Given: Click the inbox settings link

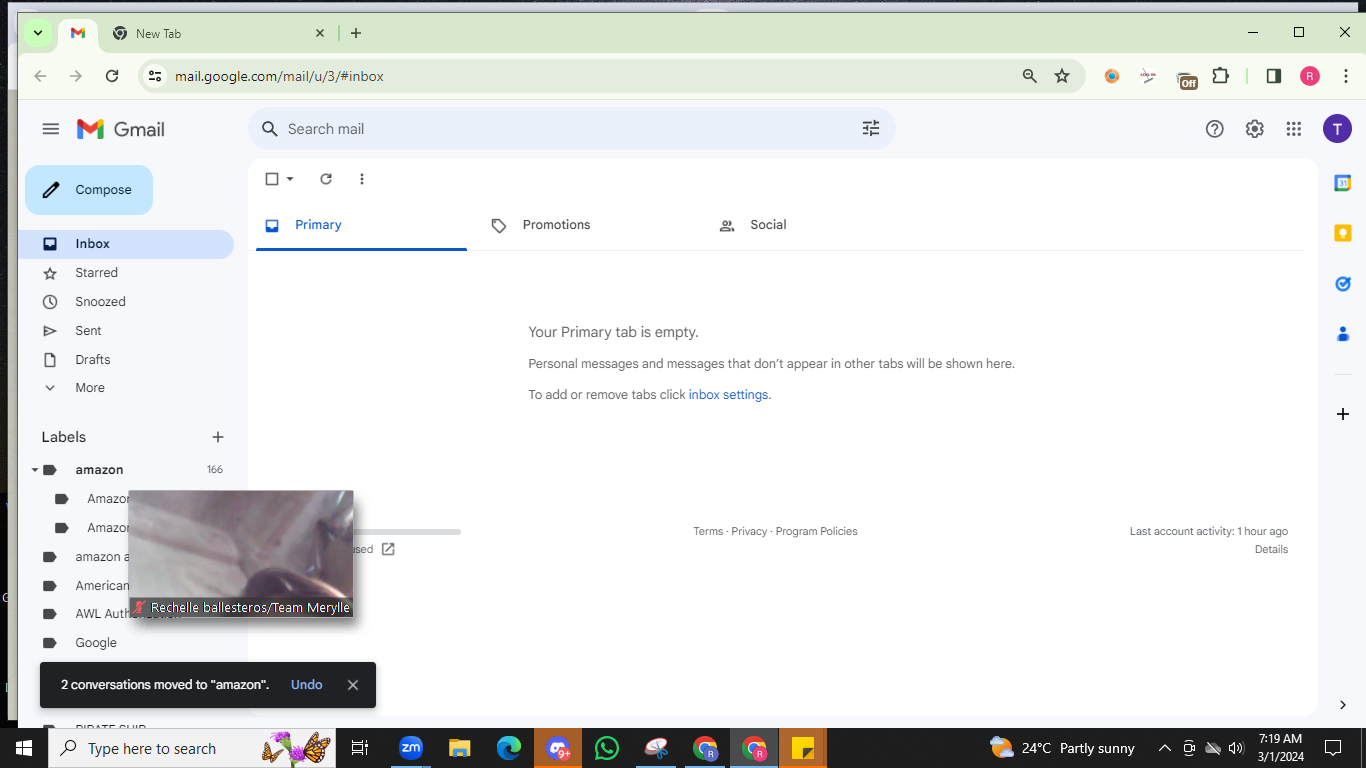Looking at the screenshot, I should [x=728, y=395].
